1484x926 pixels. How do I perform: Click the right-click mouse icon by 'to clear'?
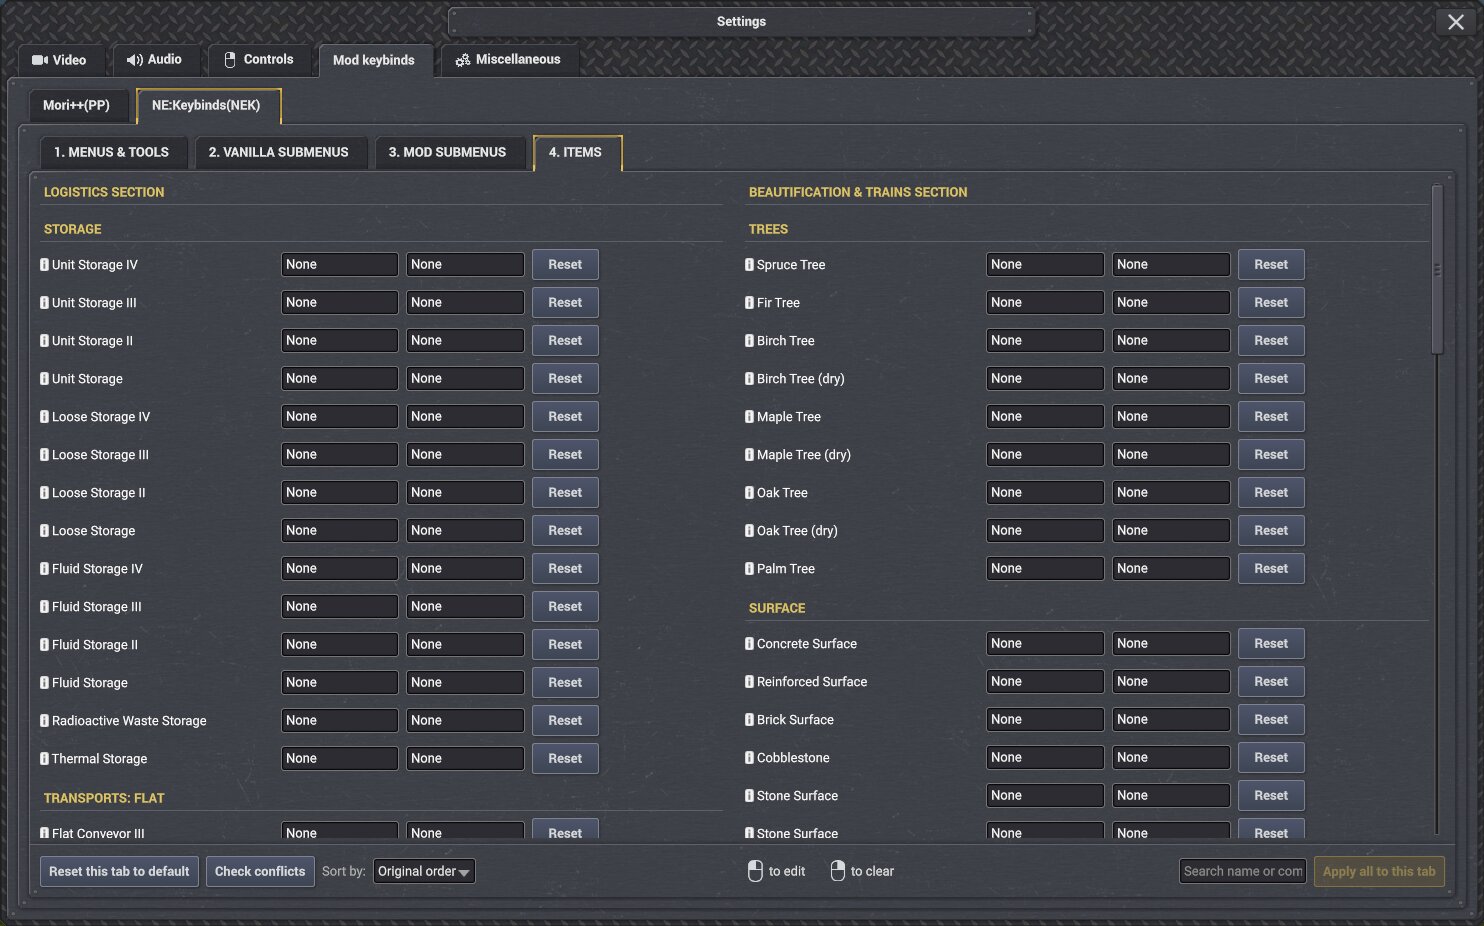click(838, 871)
